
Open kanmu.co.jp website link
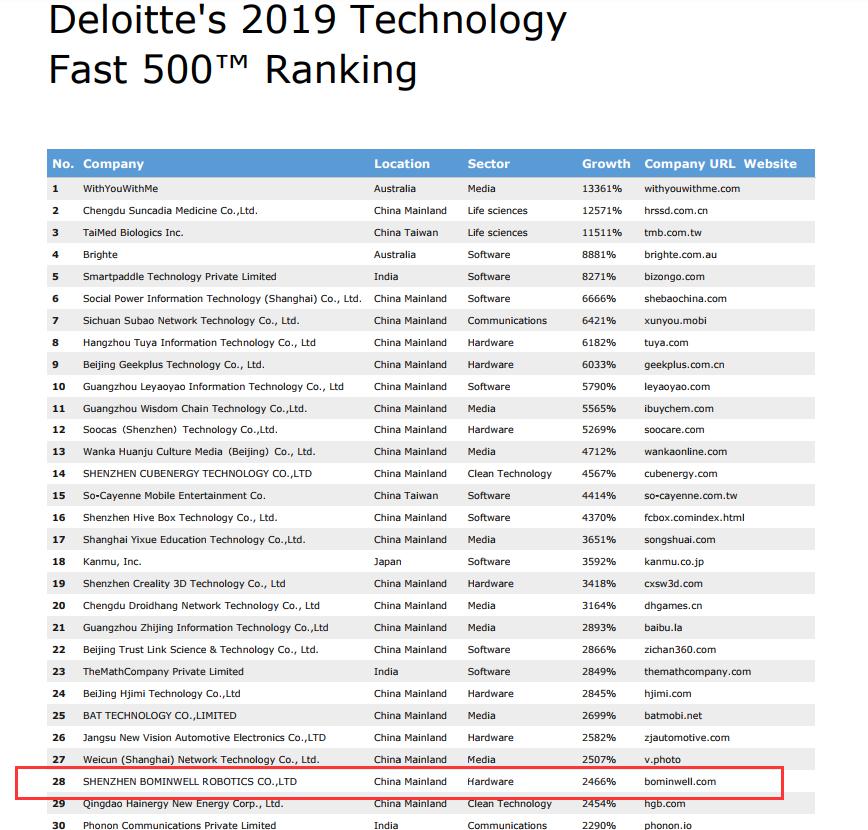pyautogui.click(x=674, y=562)
